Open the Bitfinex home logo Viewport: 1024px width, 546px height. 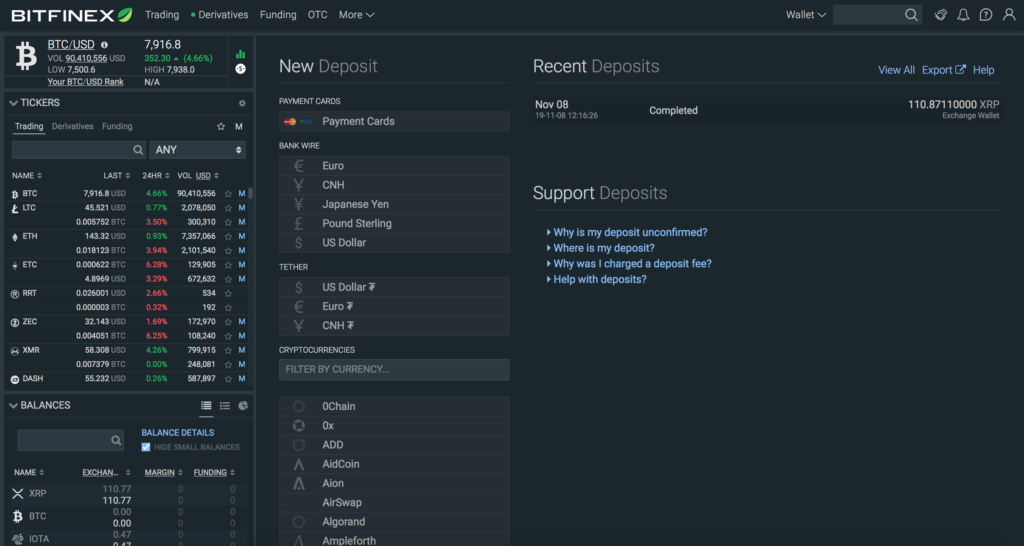tap(72, 14)
